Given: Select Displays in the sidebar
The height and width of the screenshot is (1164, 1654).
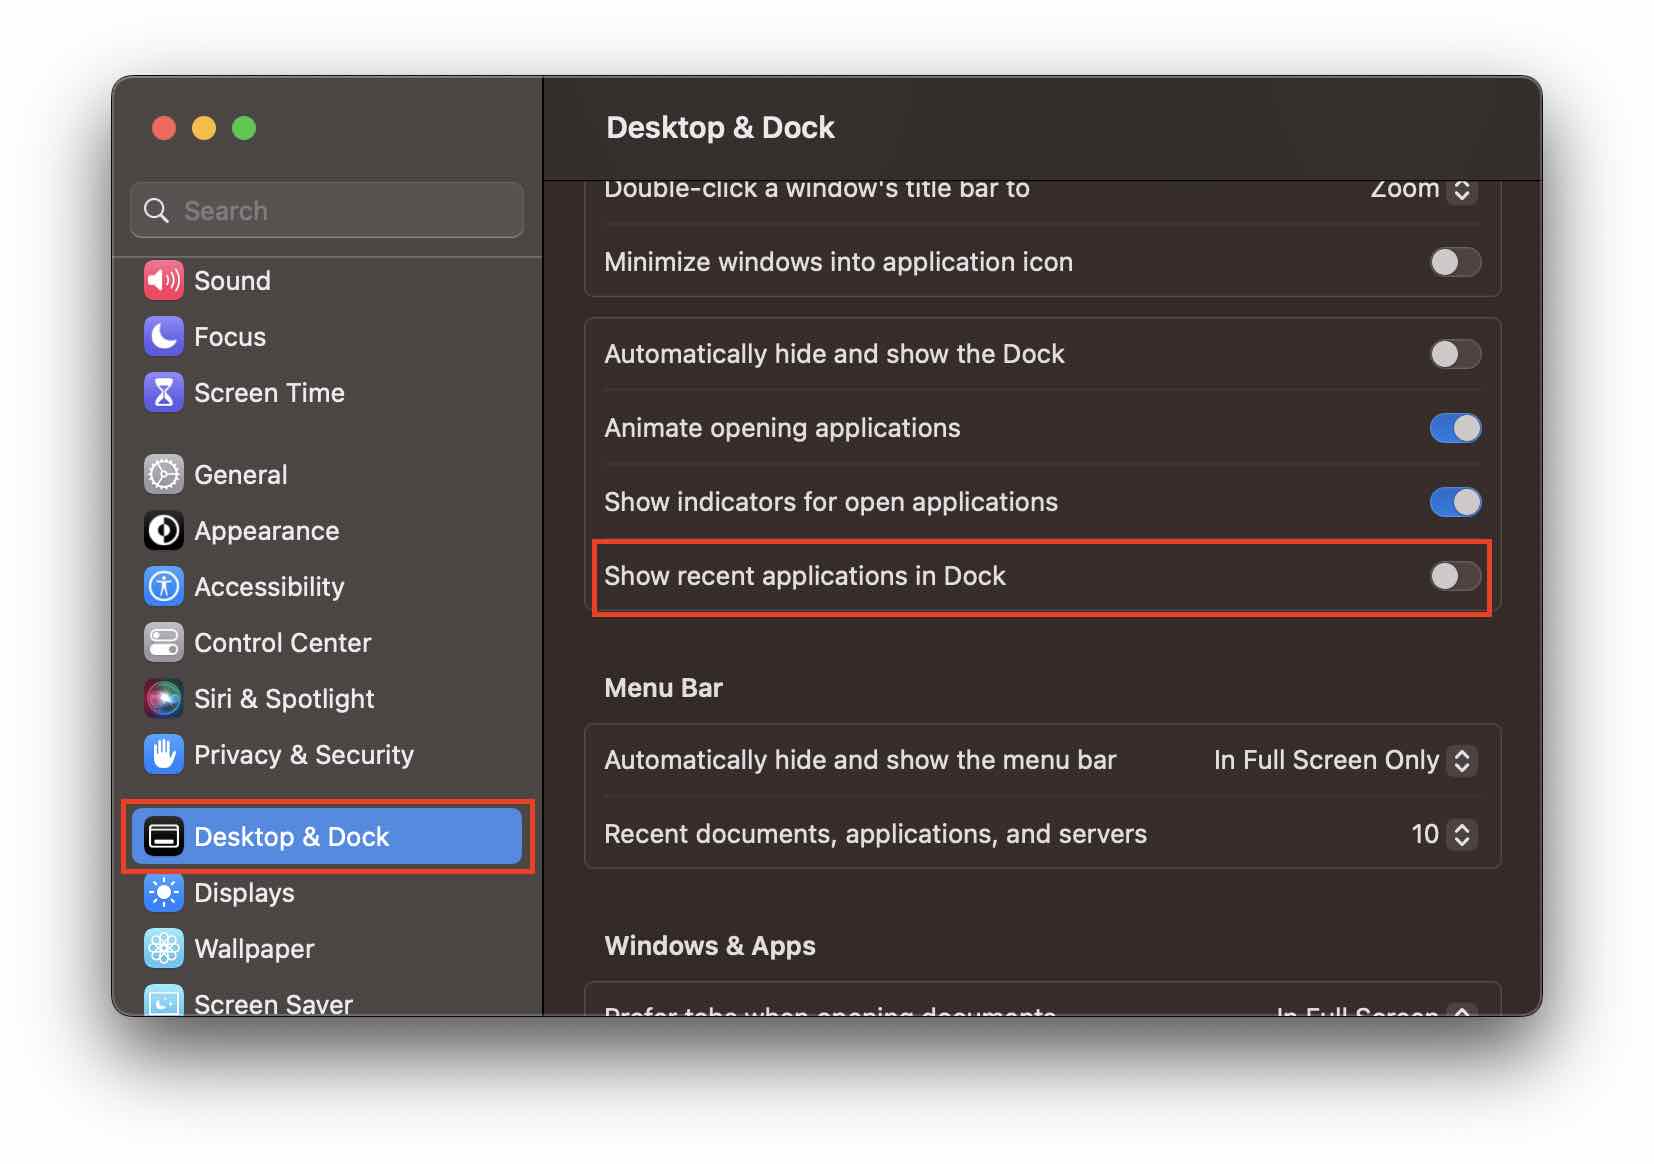Looking at the screenshot, I should [244, 893].
